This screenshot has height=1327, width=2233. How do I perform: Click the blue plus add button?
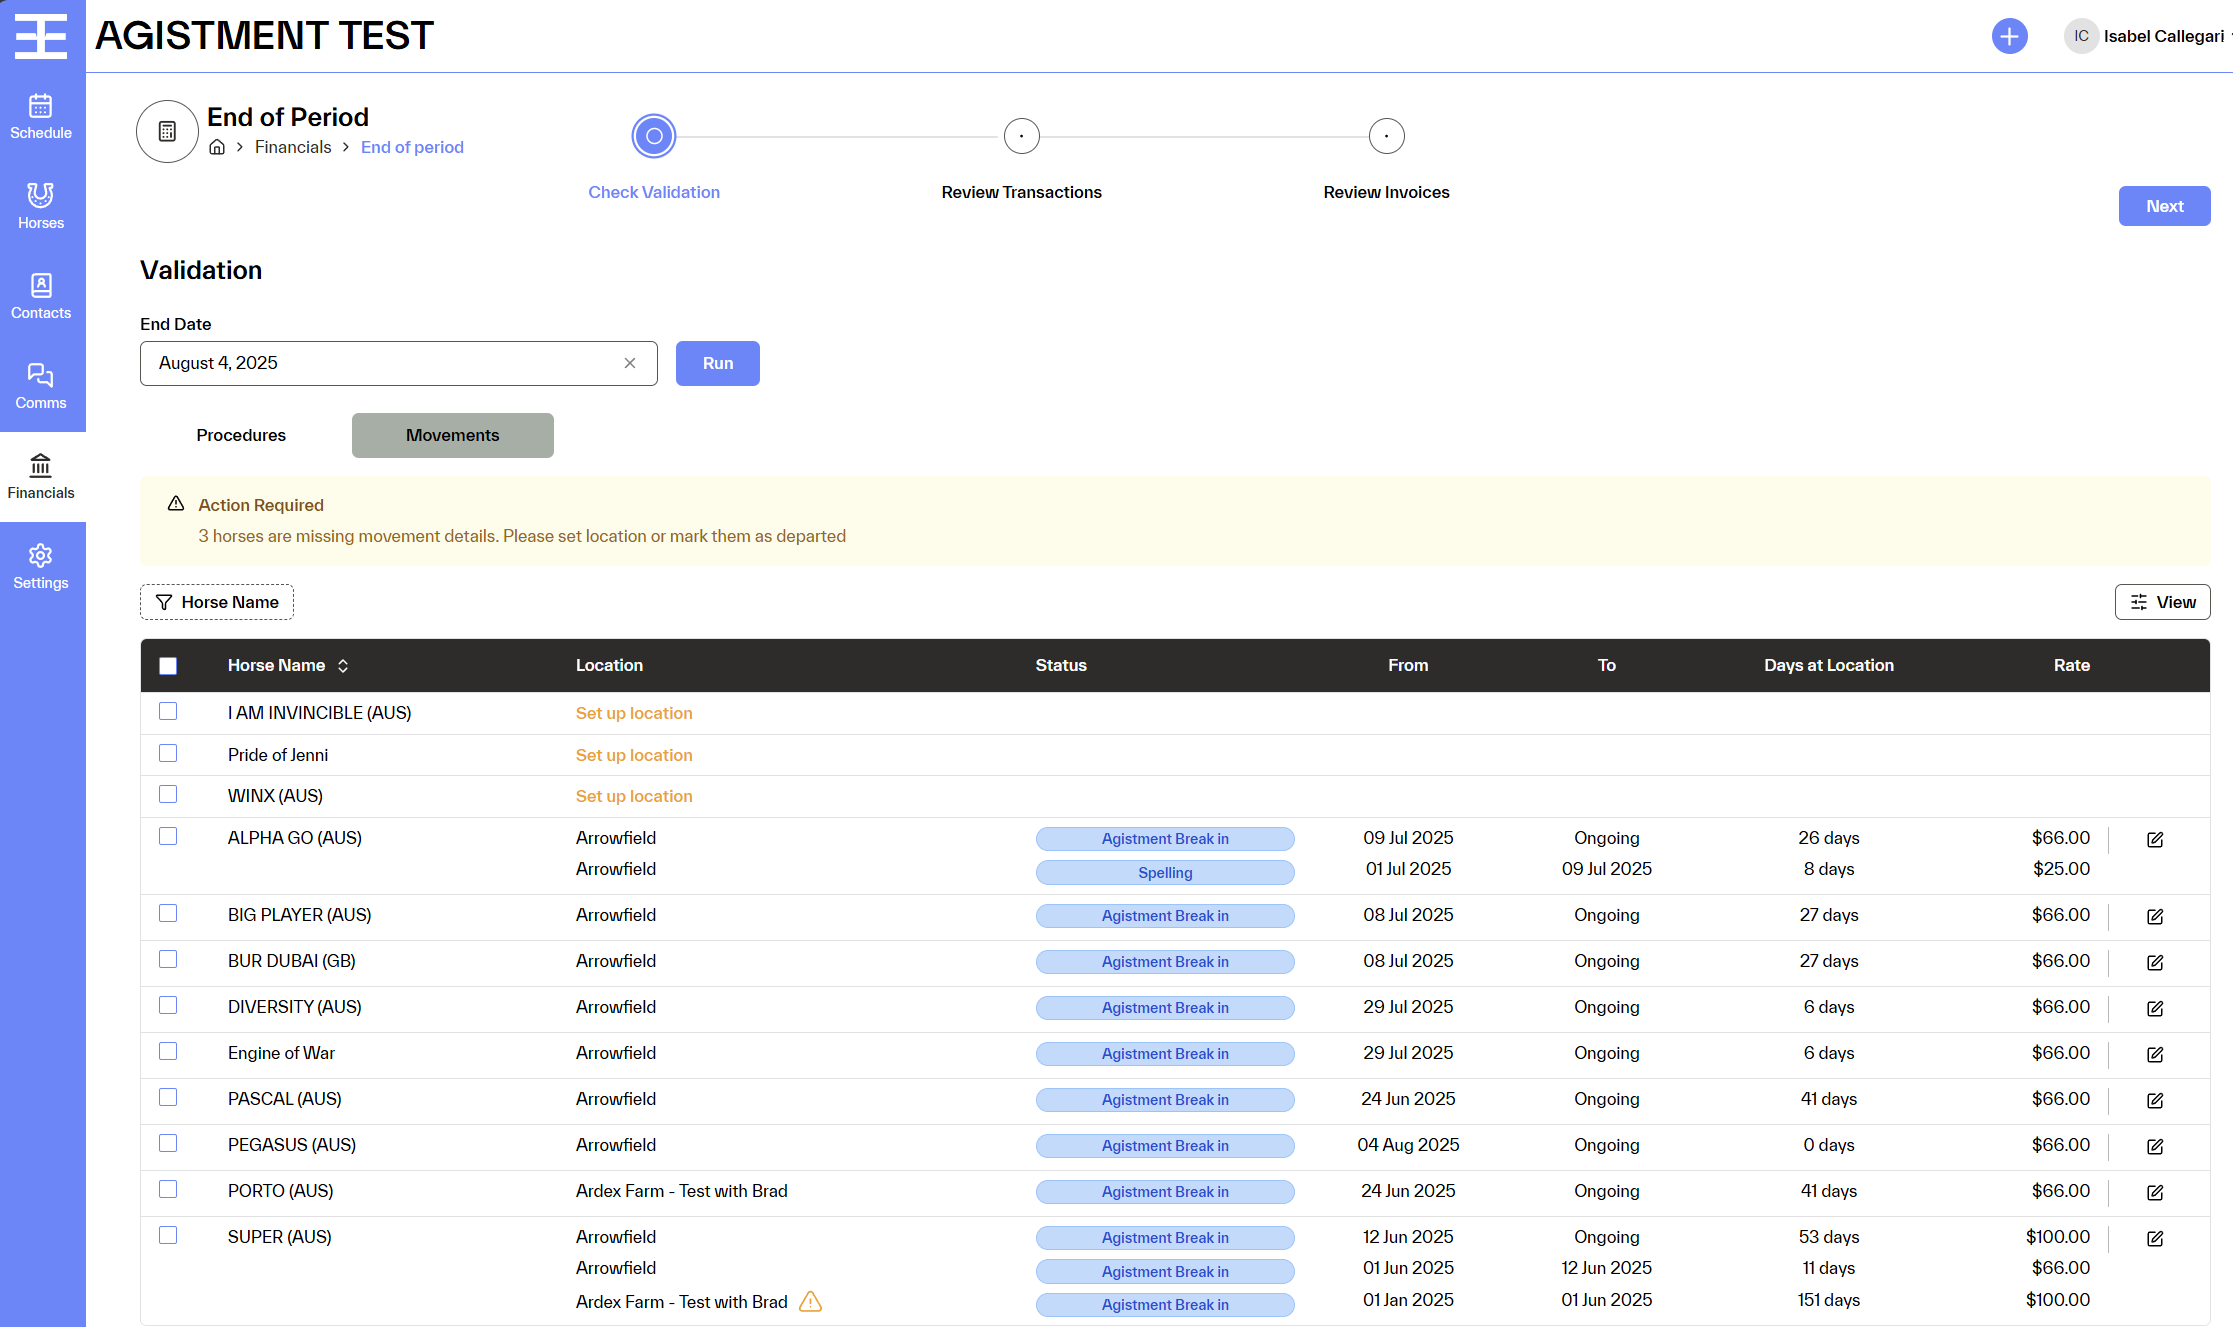2009,36
